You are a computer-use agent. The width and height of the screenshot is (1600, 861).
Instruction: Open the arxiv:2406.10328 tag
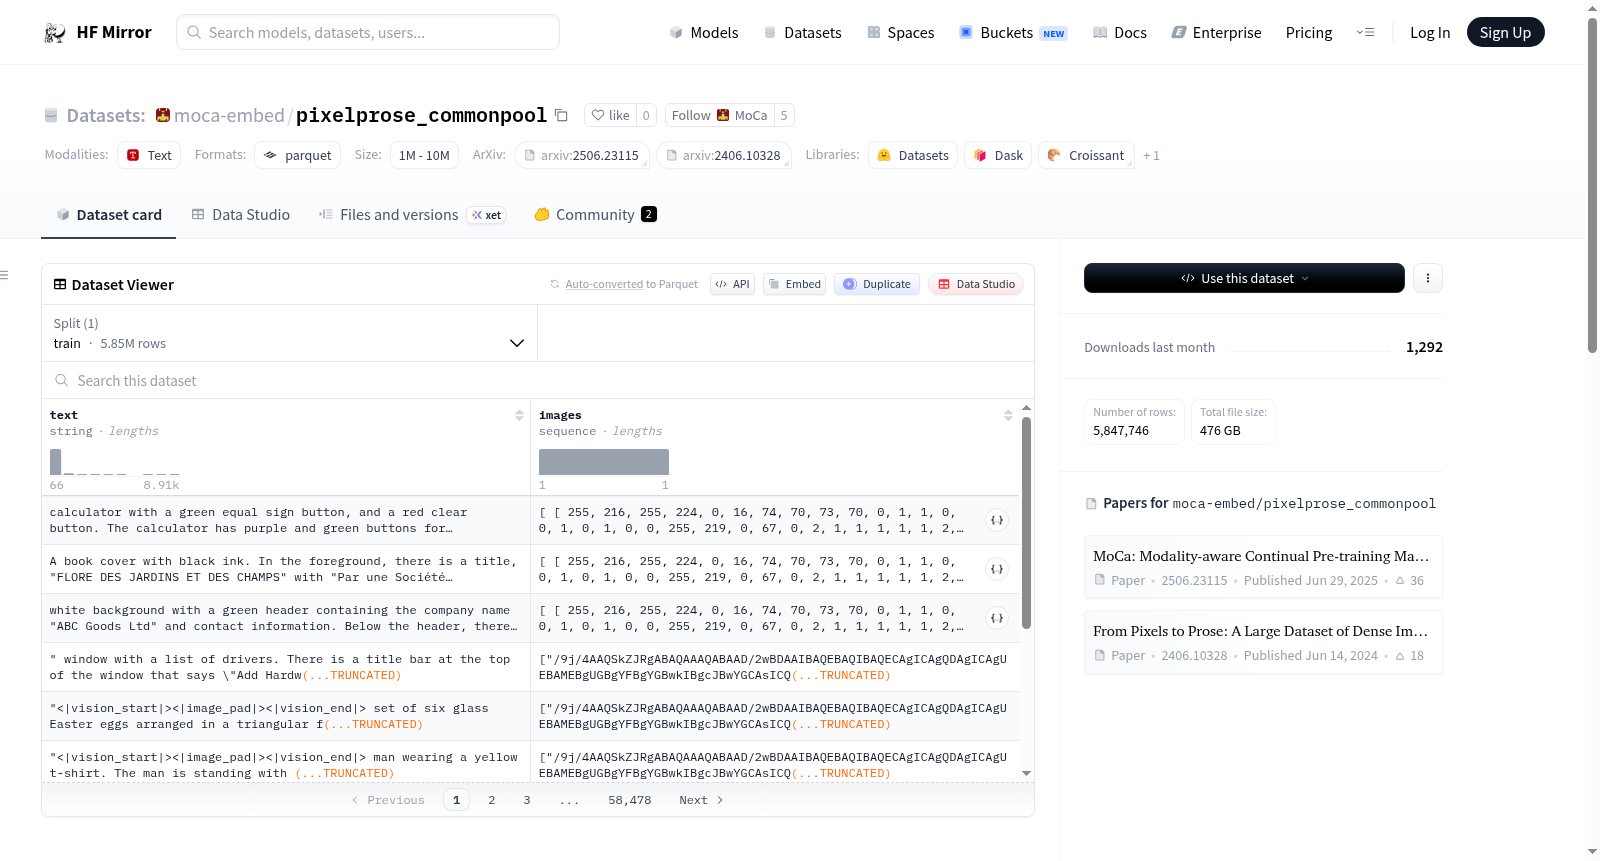(x=724, y=155)
